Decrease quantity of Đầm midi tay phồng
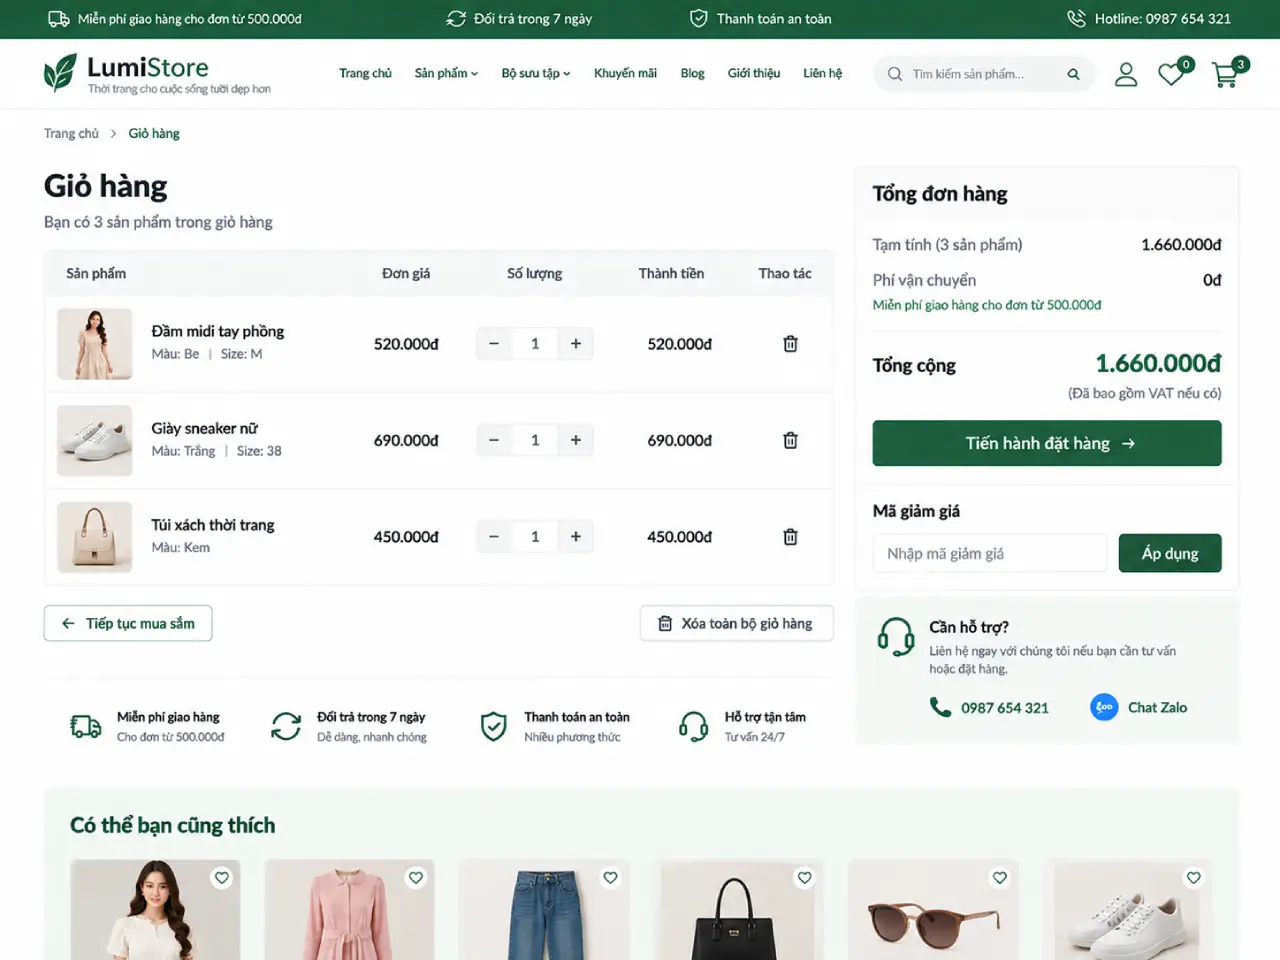The image size is (1280, 960). coord(494,344)
